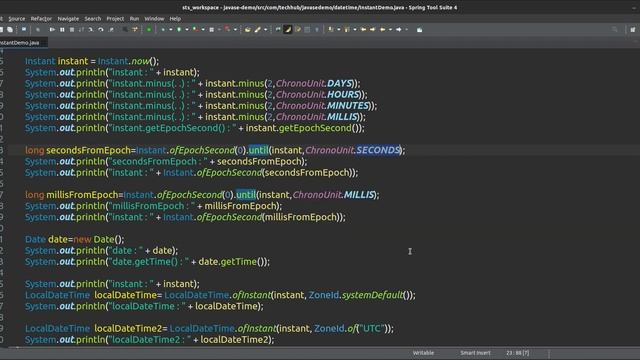The height and width of the screenshot is (360, 640).
Task: Click the Back navigation arrow
Action: click(382, 29)
